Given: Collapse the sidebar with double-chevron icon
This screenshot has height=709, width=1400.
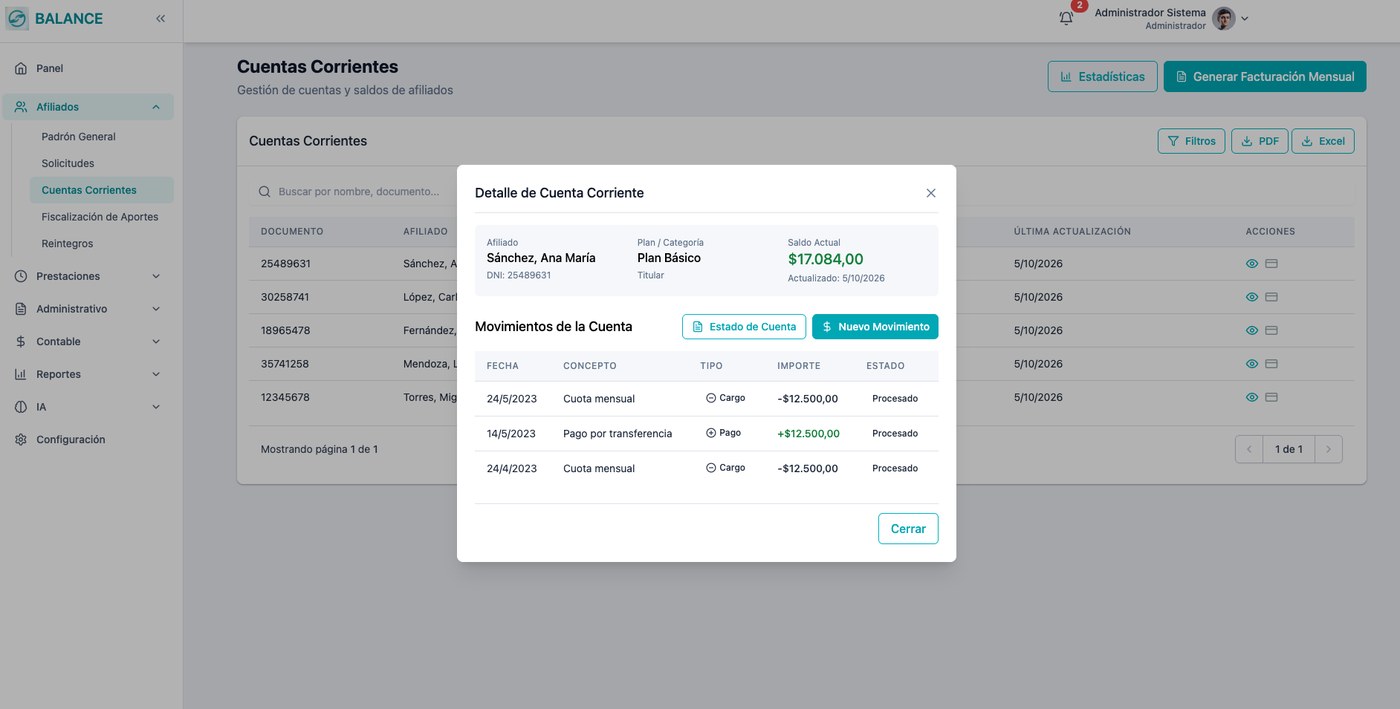Looking at the screenshot, I should tap(161, 18).
